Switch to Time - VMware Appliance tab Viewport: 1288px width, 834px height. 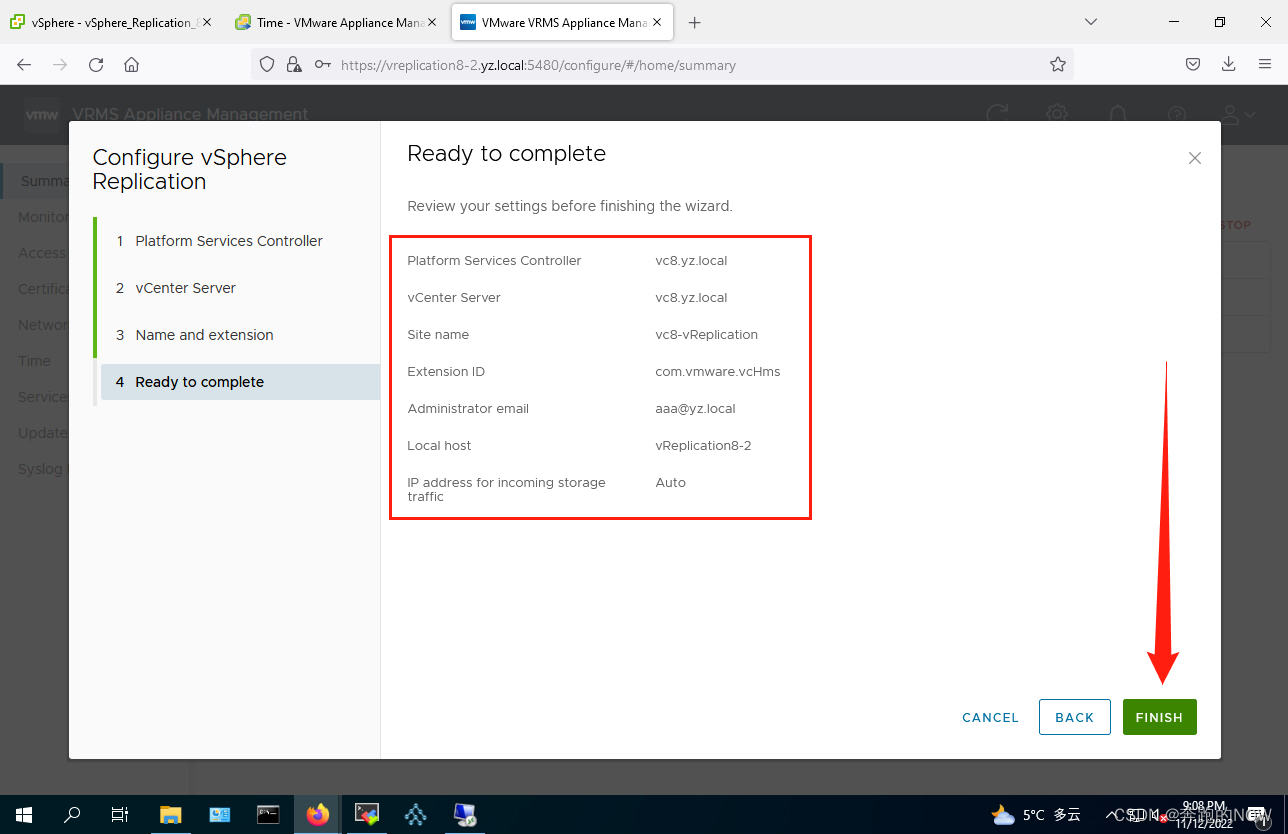335,22
